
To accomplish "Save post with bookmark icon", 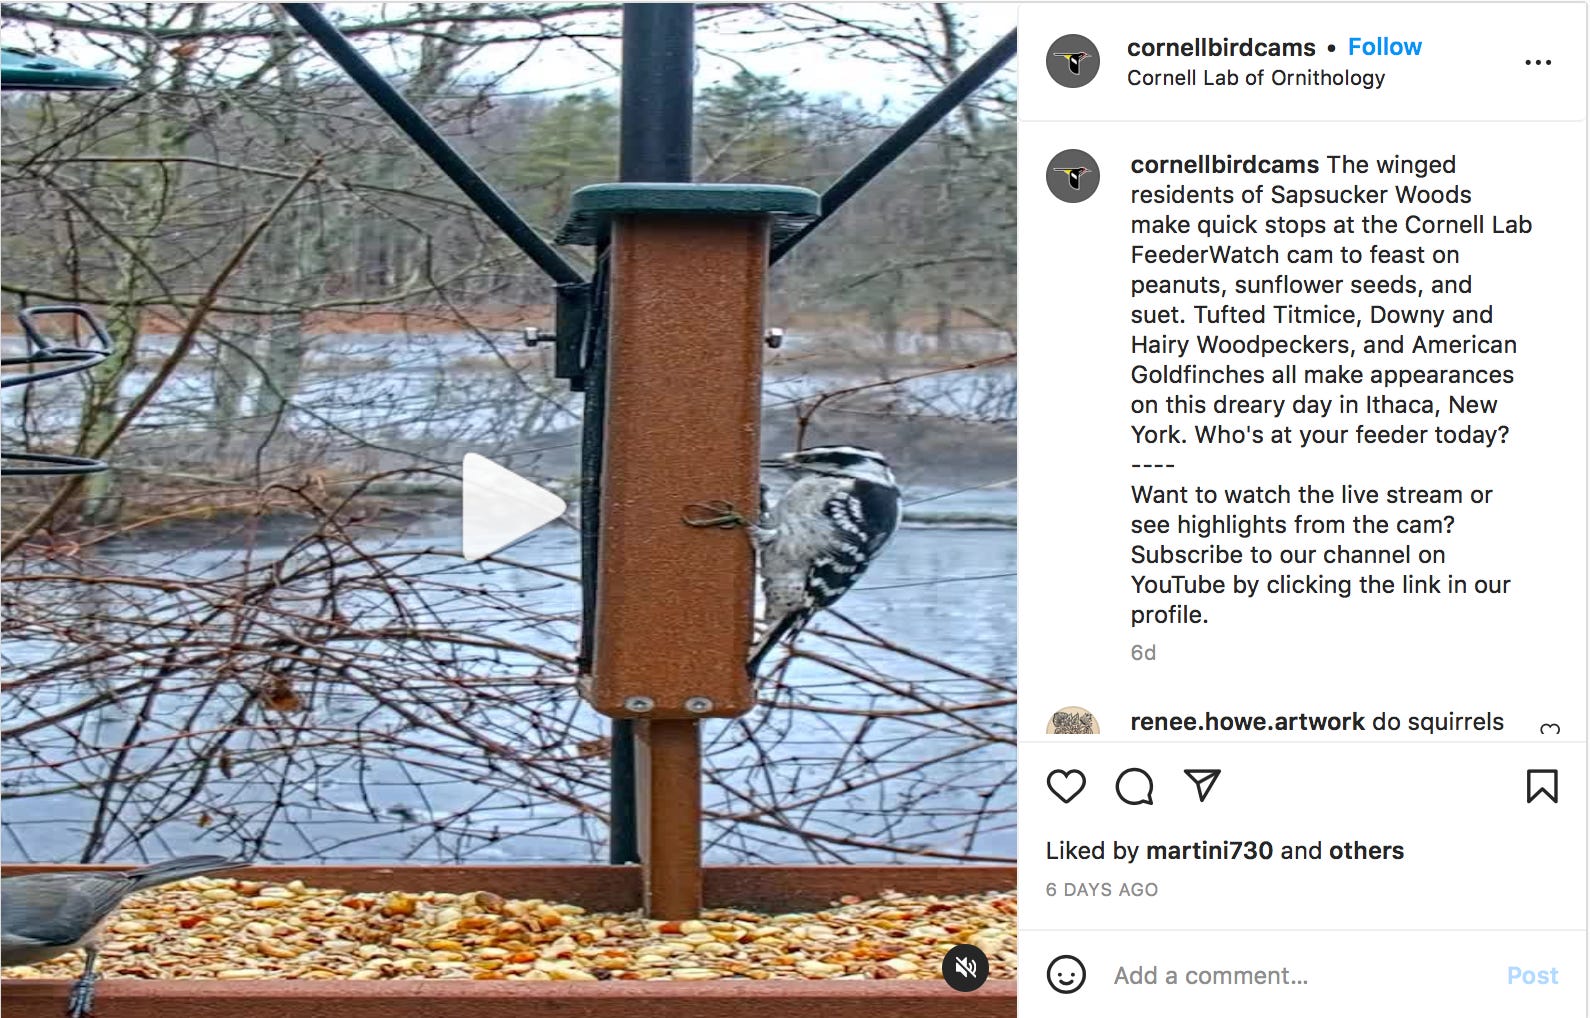I will [x=1542, y=786].
